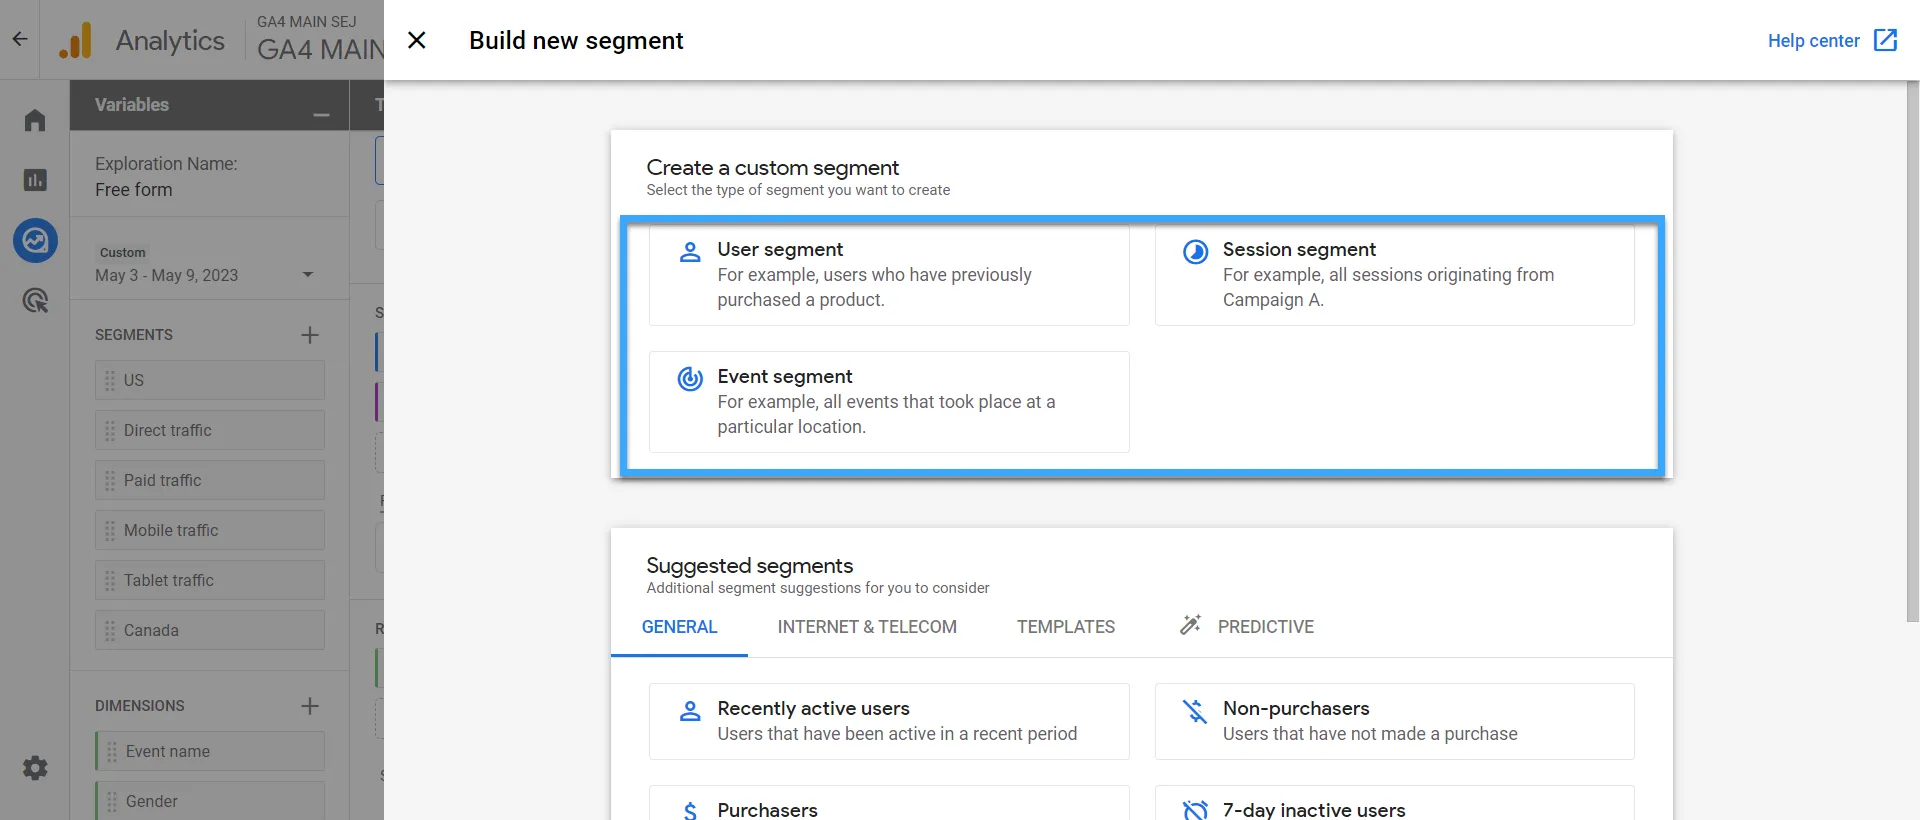The width and height of the screenshot is (1920, 820).
Task: Select the US segment
Action: tap(210, 380)
